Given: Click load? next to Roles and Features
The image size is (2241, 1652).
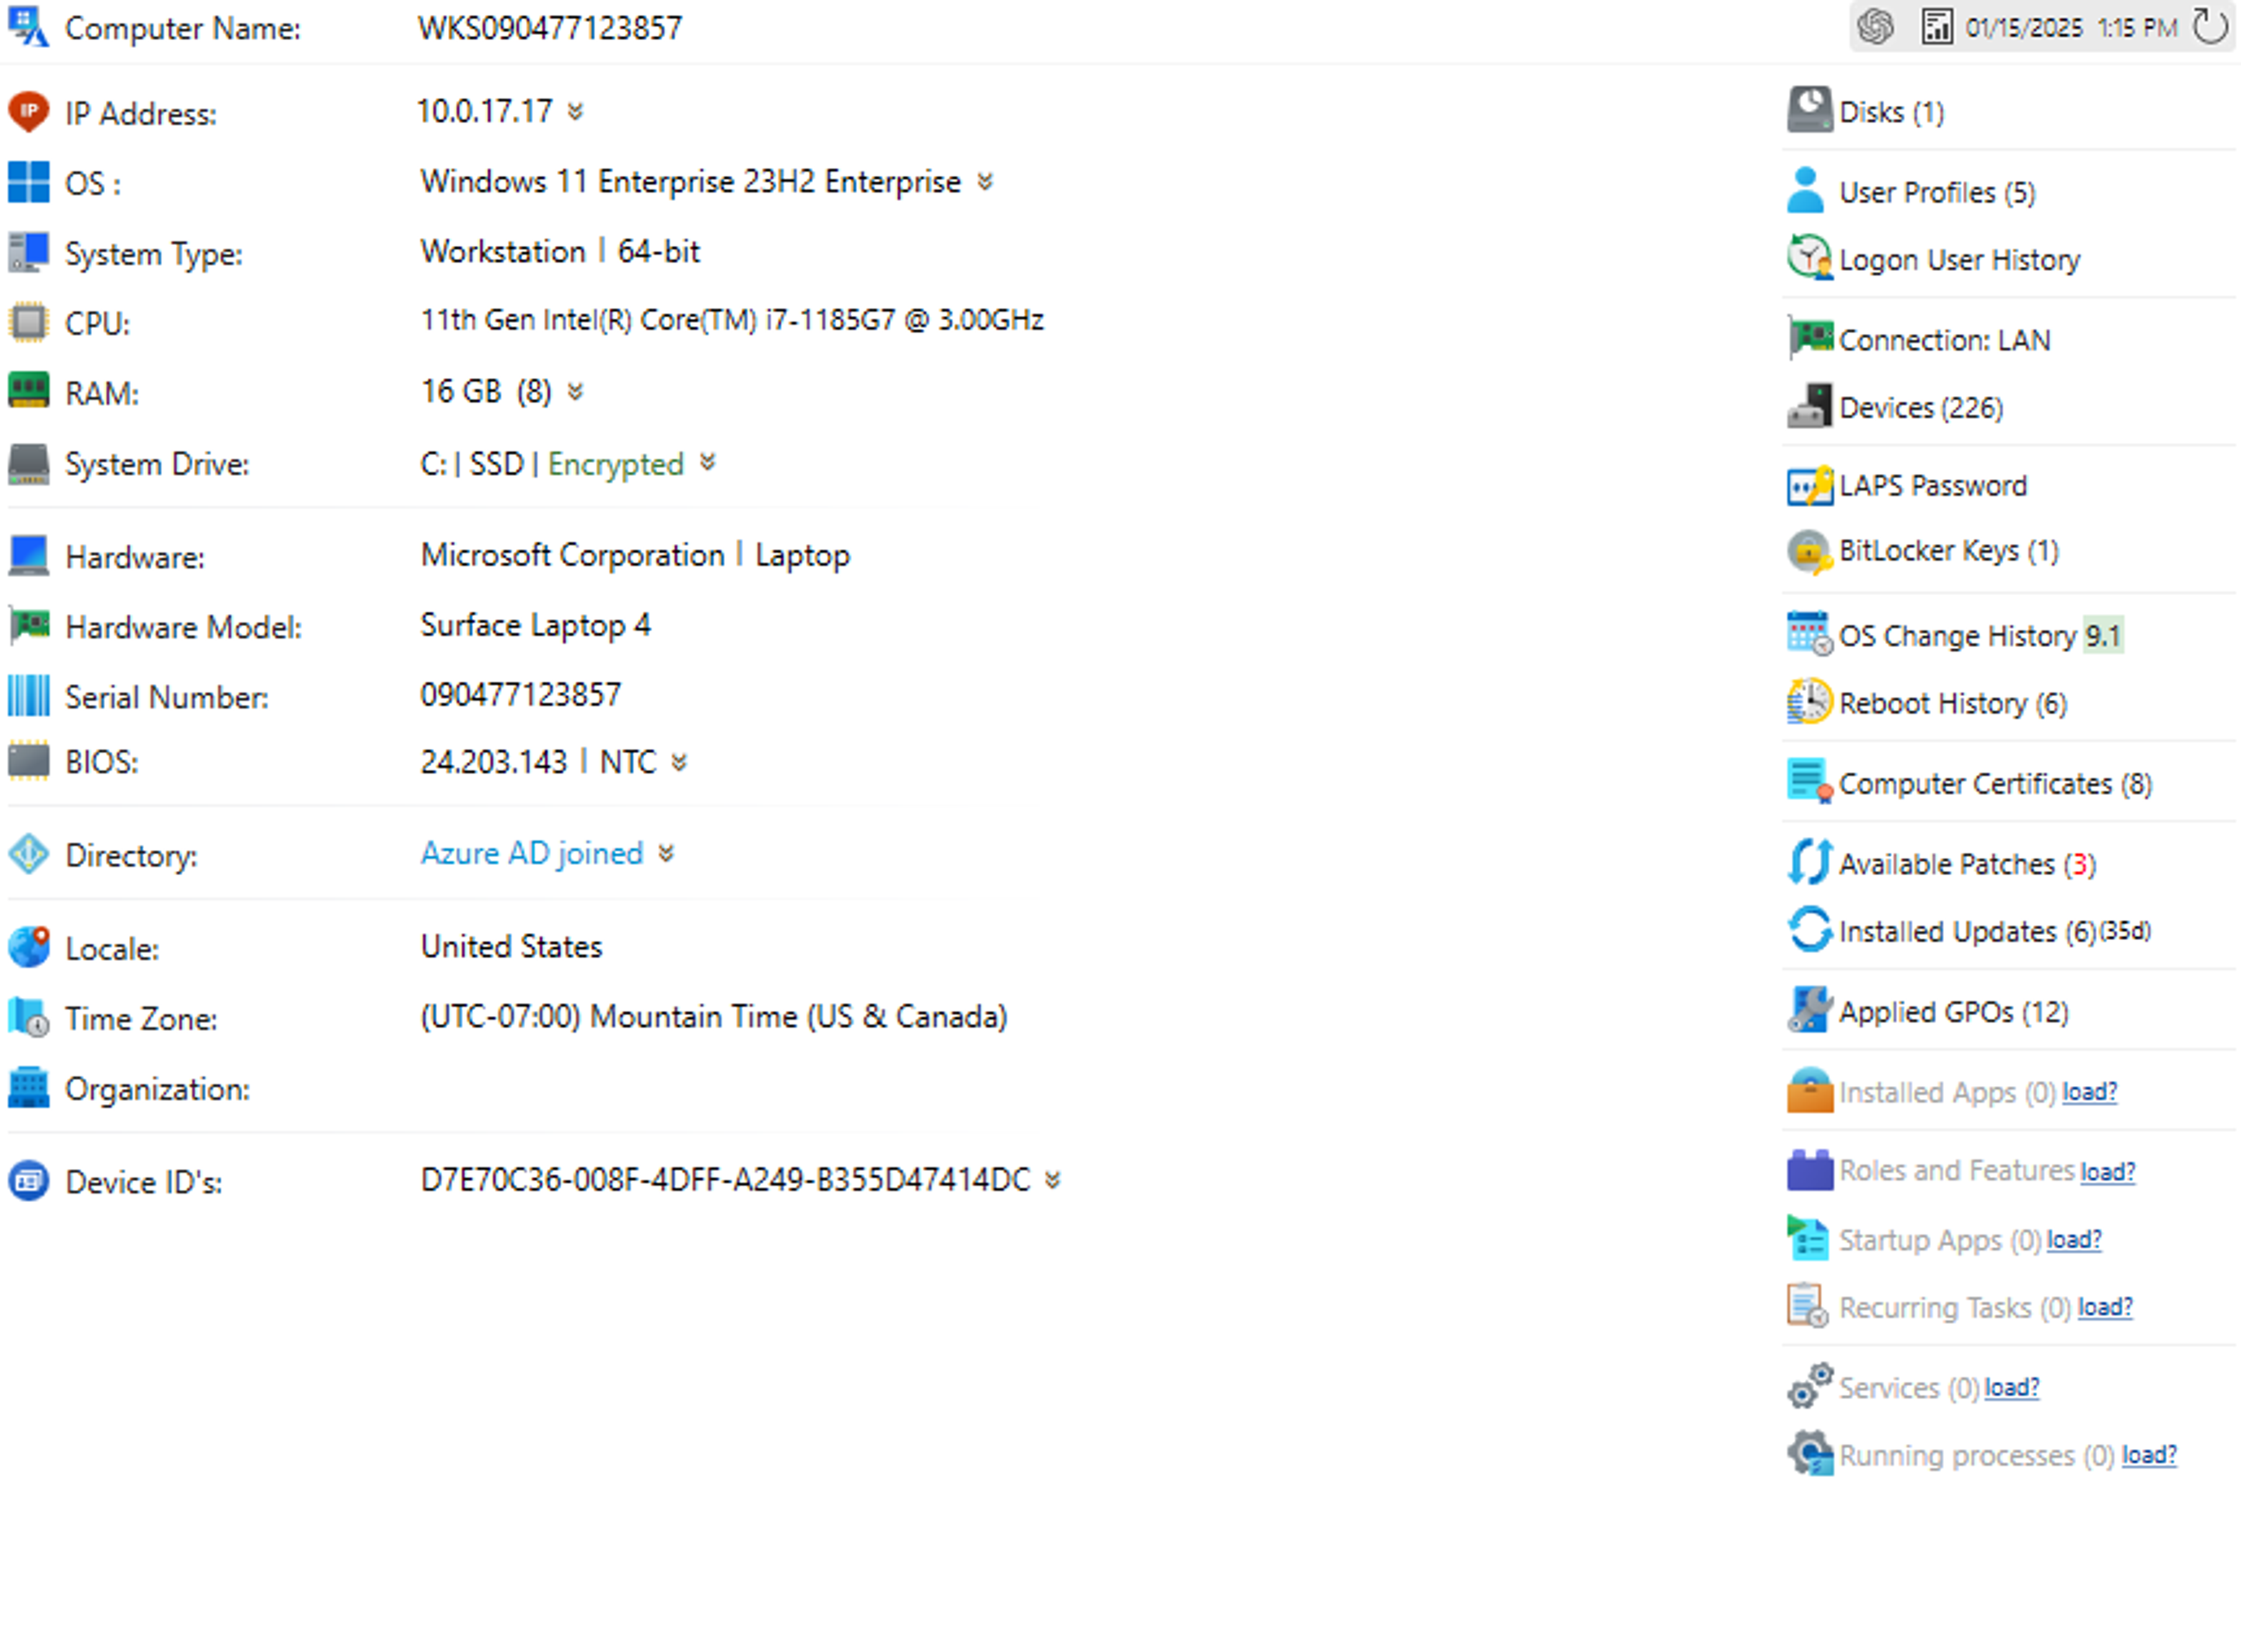Looking at the screenshot, I should click(2108, 1171).
